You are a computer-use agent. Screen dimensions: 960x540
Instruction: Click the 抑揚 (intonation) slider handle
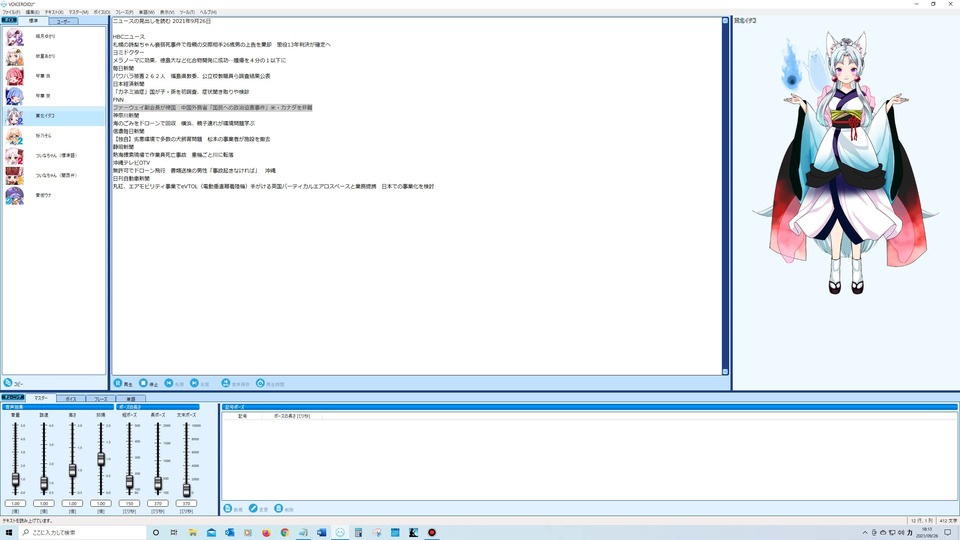coord(101,459)
